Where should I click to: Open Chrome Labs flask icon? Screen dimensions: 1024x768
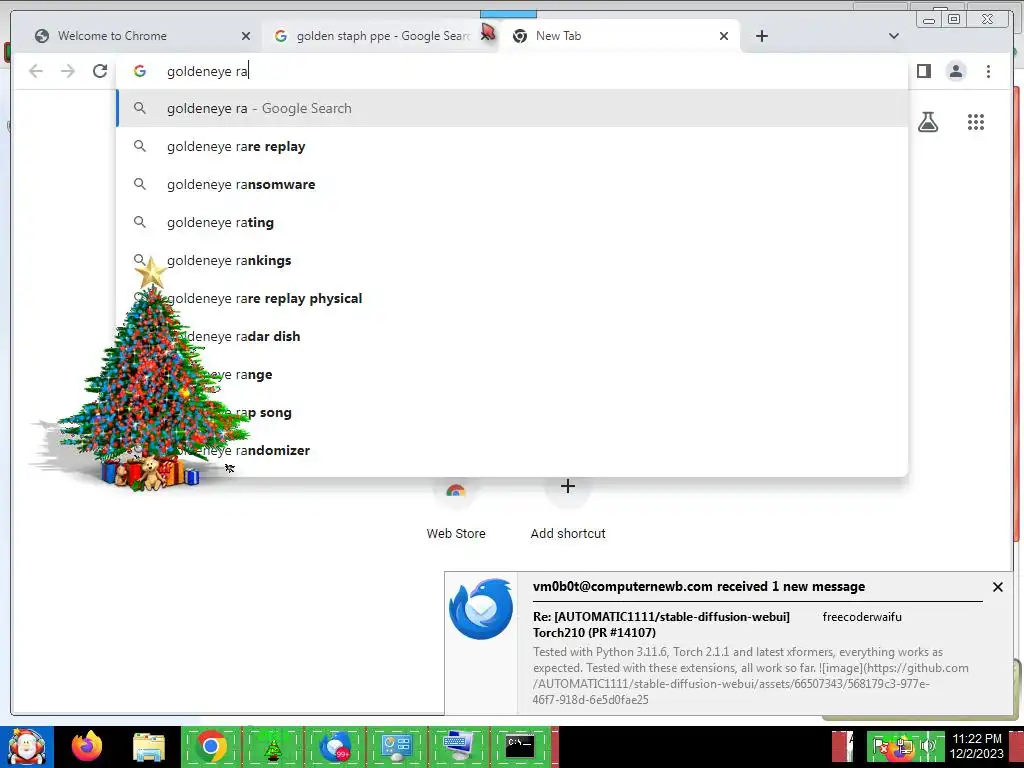pyautogui.click(x=928, y=122)
